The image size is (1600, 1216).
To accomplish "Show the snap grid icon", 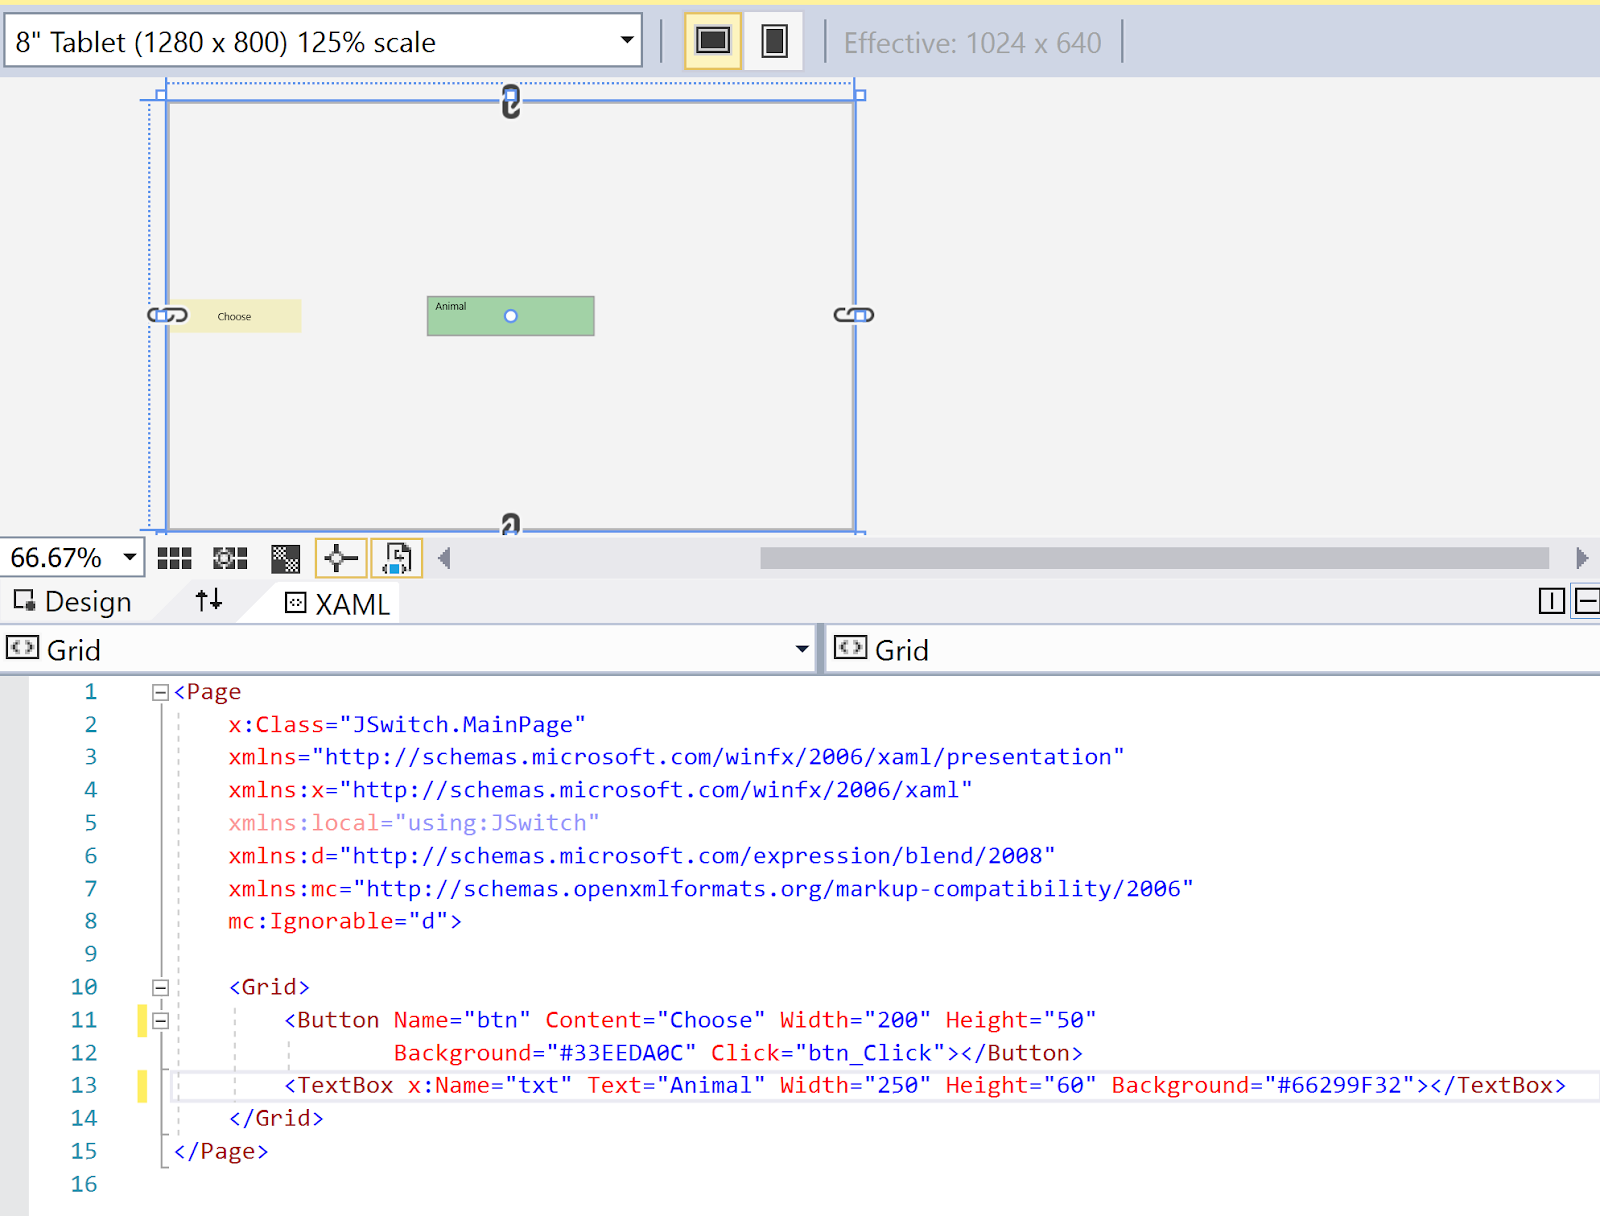I will 174,558.
